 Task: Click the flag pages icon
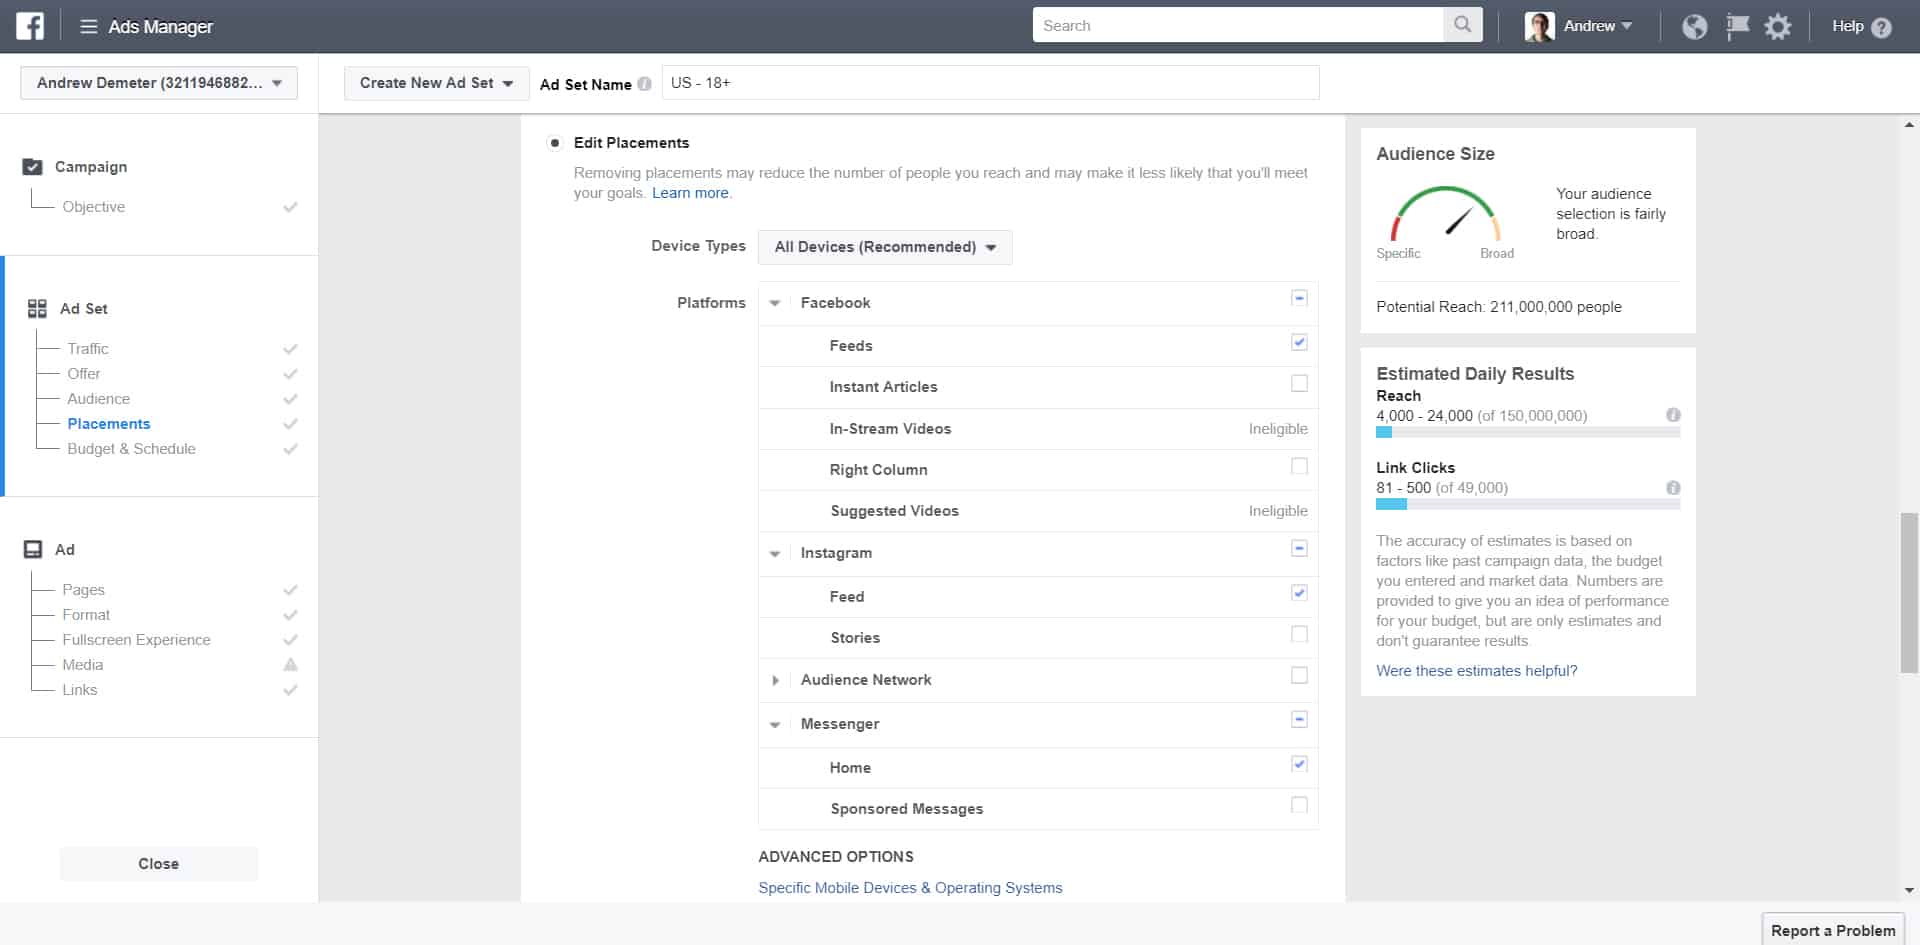click(1738, 26)
